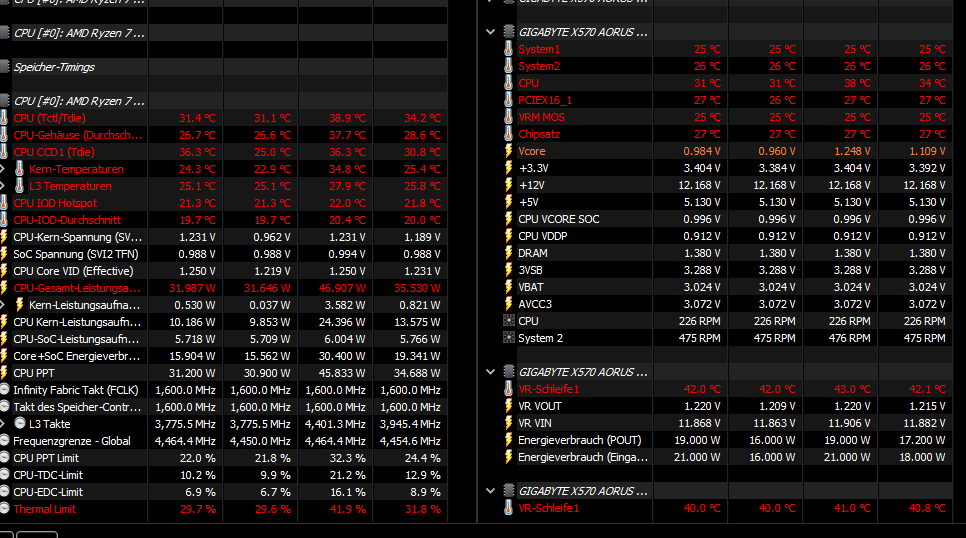Viewport: 966px width, 538px height.
Task: Select the Speicher-Timings section header
Action: (224, 67)
